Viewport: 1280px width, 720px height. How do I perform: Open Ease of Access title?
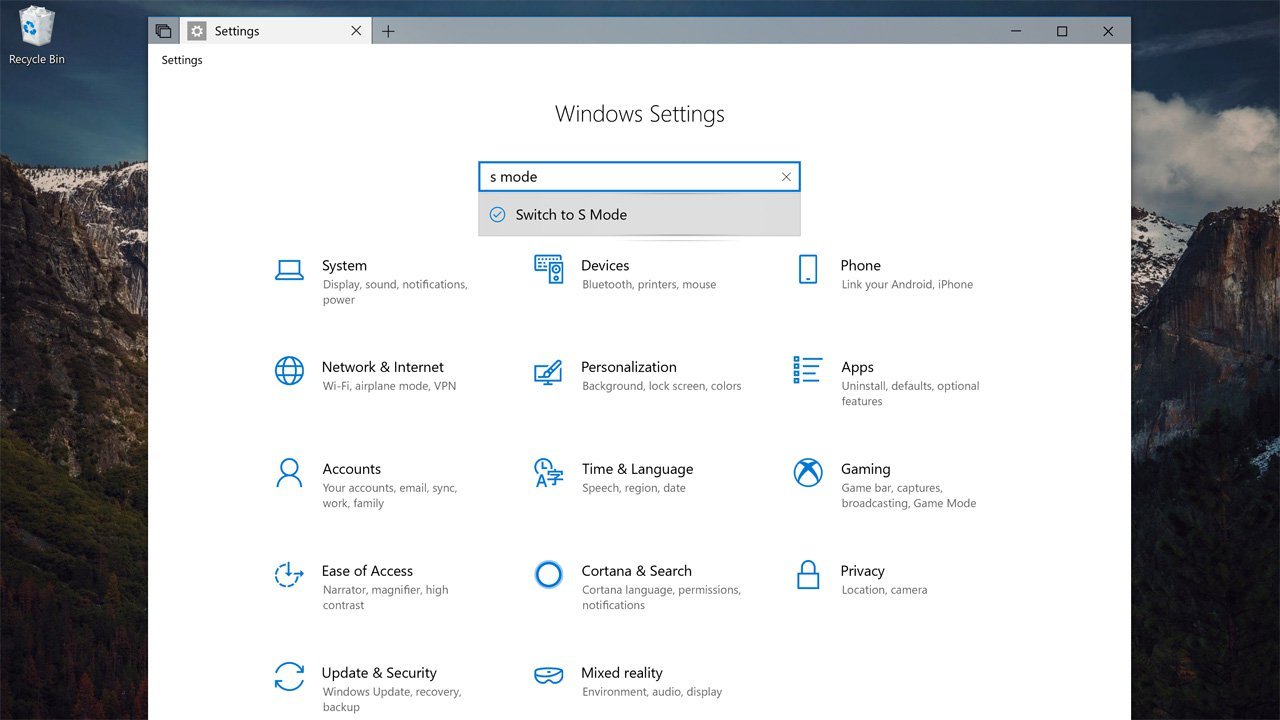(x=367, y=571)
